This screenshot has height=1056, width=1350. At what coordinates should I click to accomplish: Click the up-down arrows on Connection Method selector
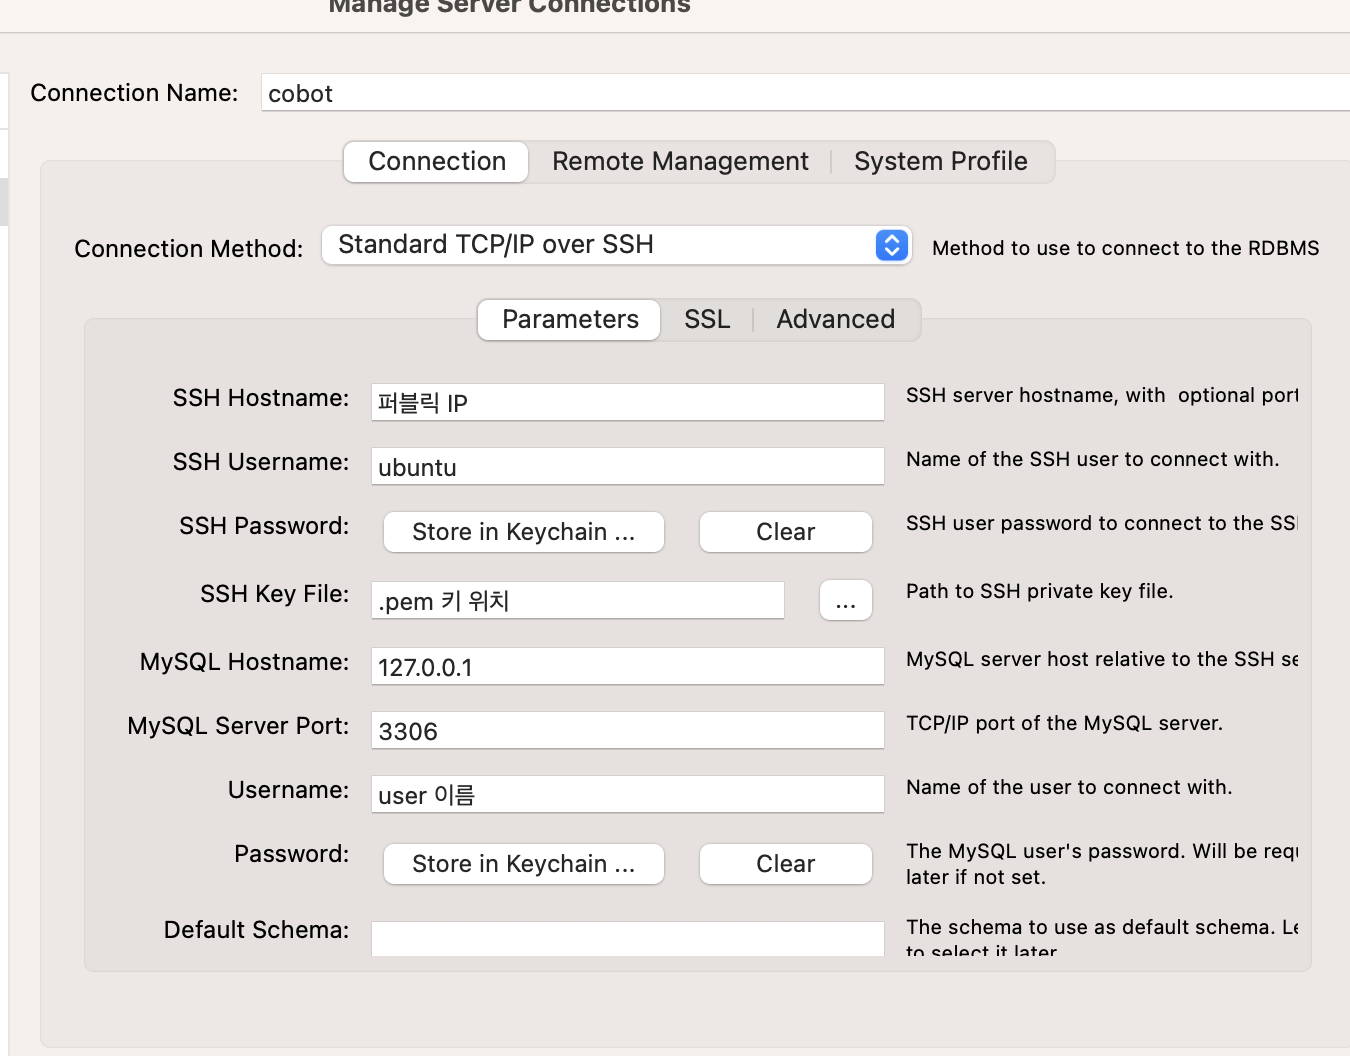[x=890, y=245]
